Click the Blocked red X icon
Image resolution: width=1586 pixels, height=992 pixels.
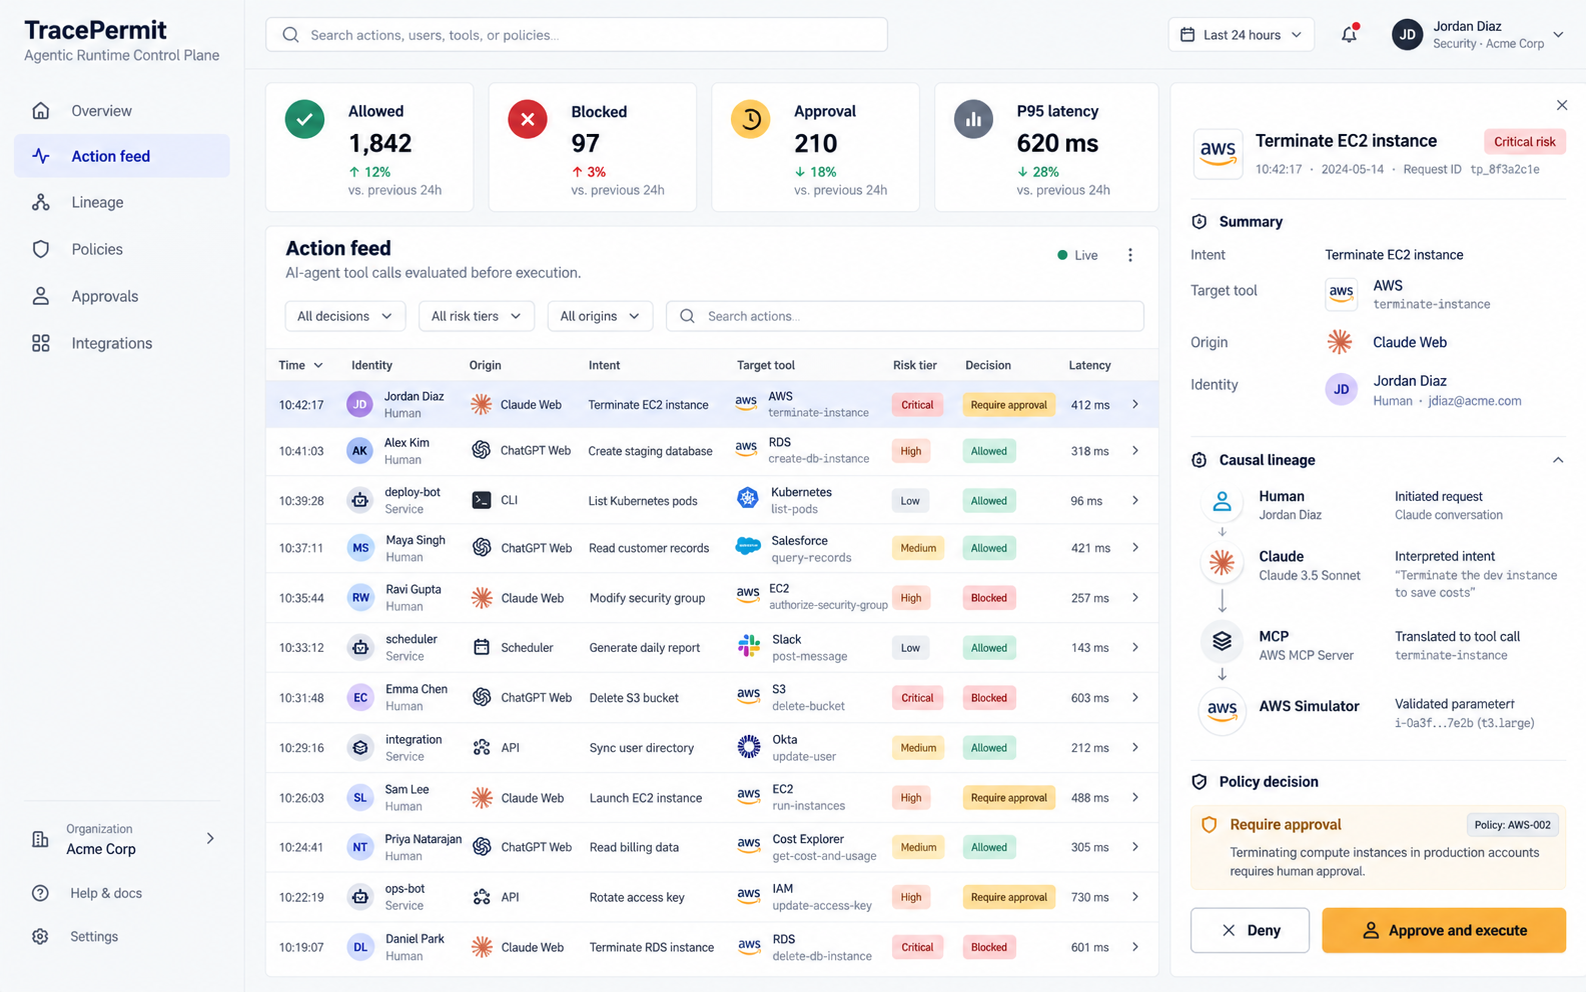click(528, 119)
